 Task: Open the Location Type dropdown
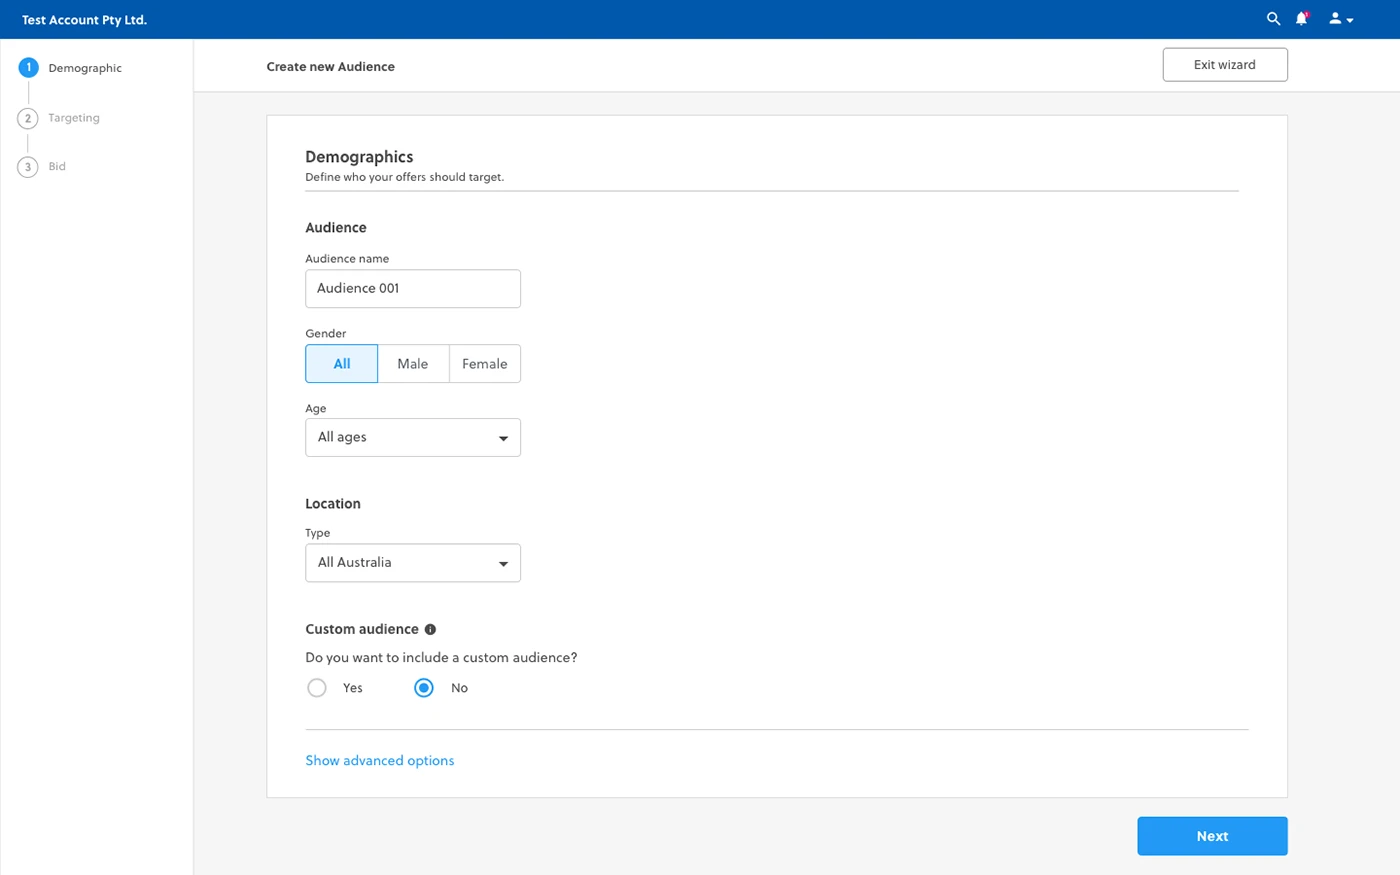tap(413, 563)
